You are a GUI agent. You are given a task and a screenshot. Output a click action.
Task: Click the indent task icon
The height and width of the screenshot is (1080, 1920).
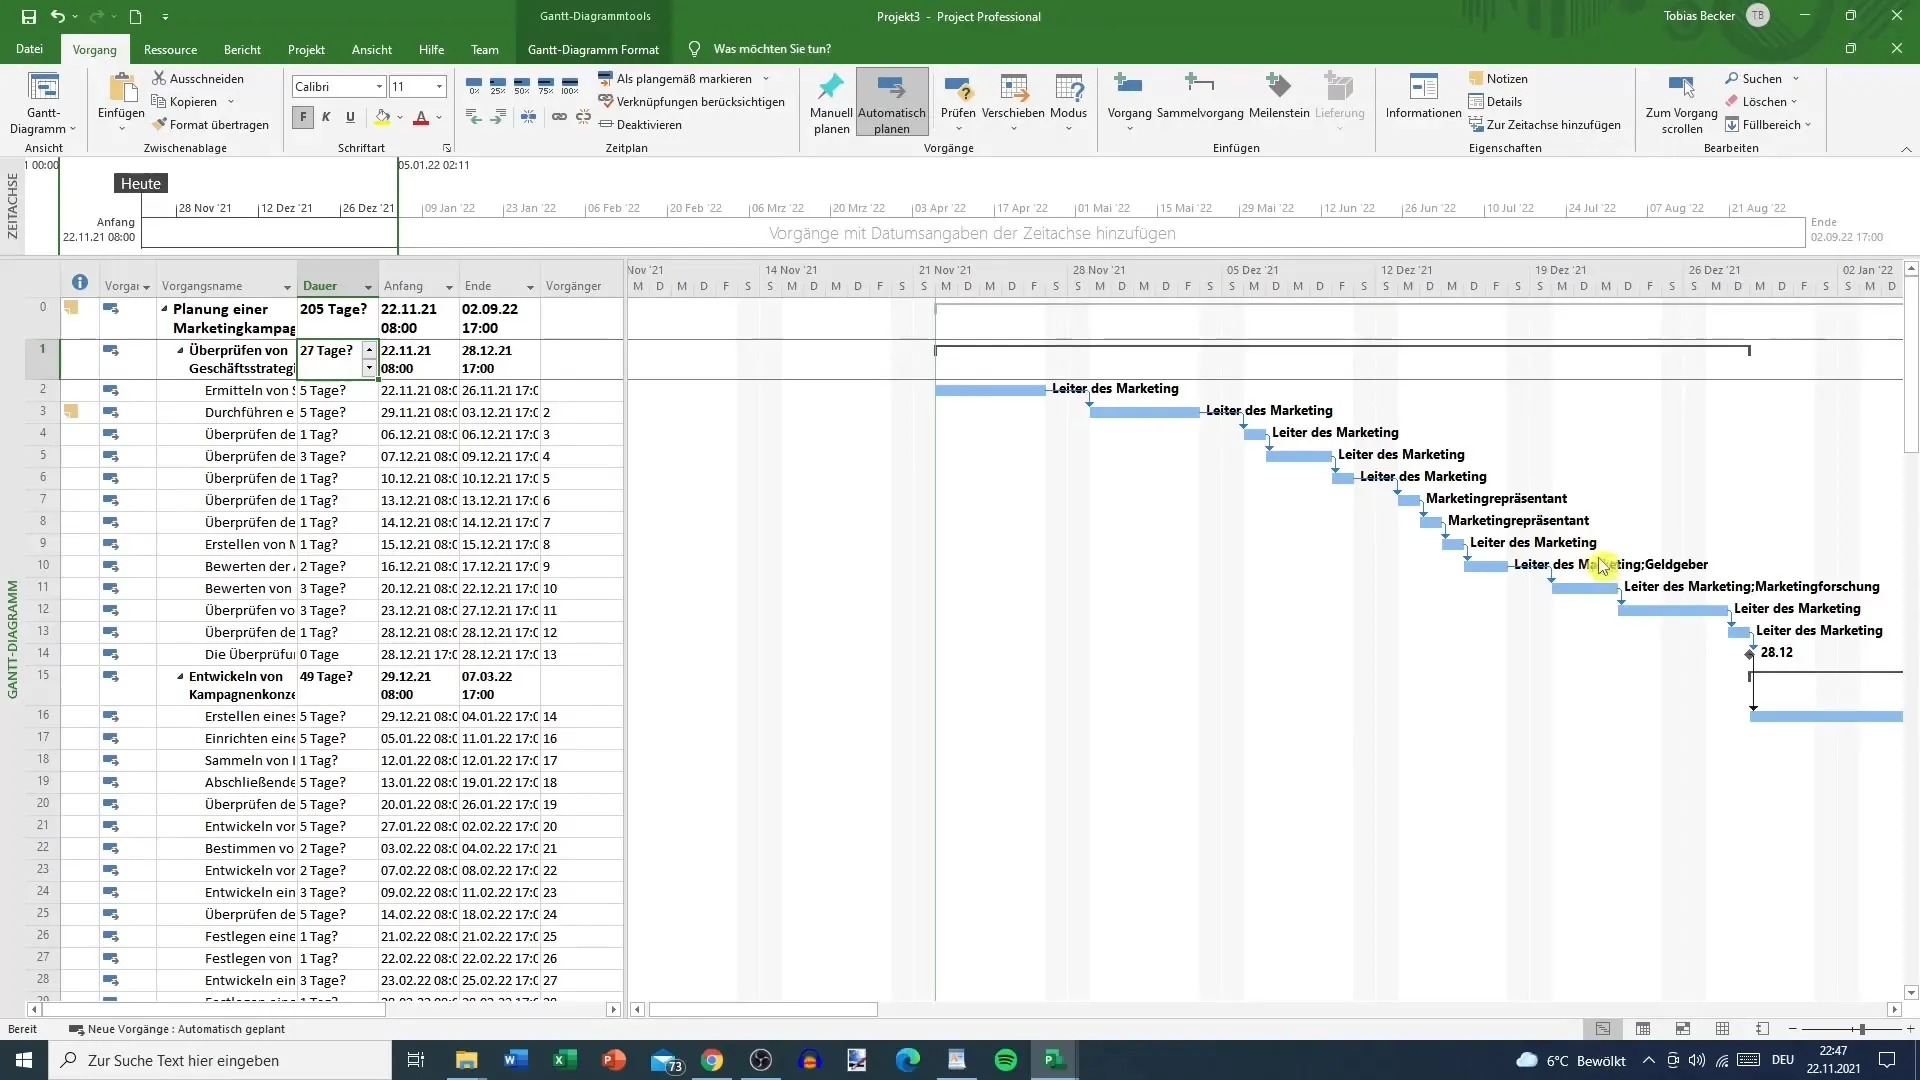(x=498, y=117)
